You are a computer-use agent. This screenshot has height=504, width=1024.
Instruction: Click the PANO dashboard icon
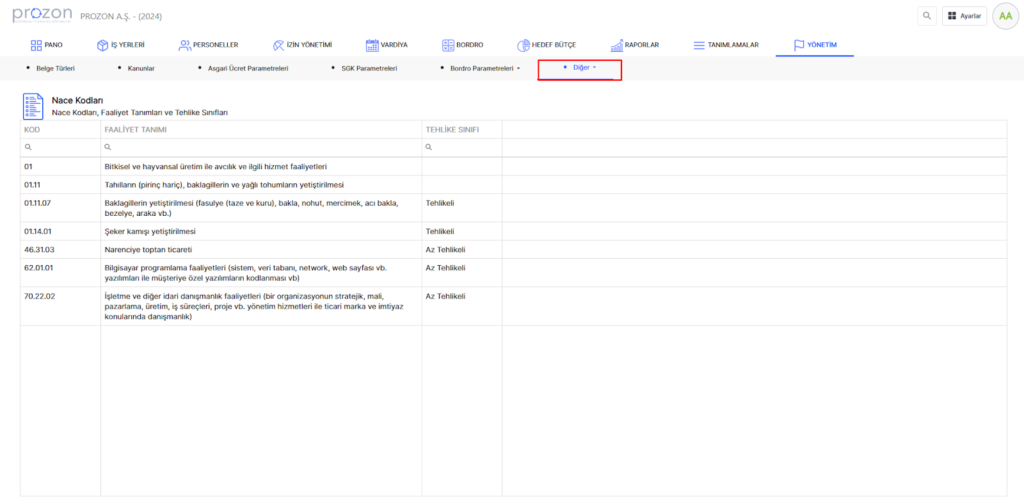tap(37, 45)
